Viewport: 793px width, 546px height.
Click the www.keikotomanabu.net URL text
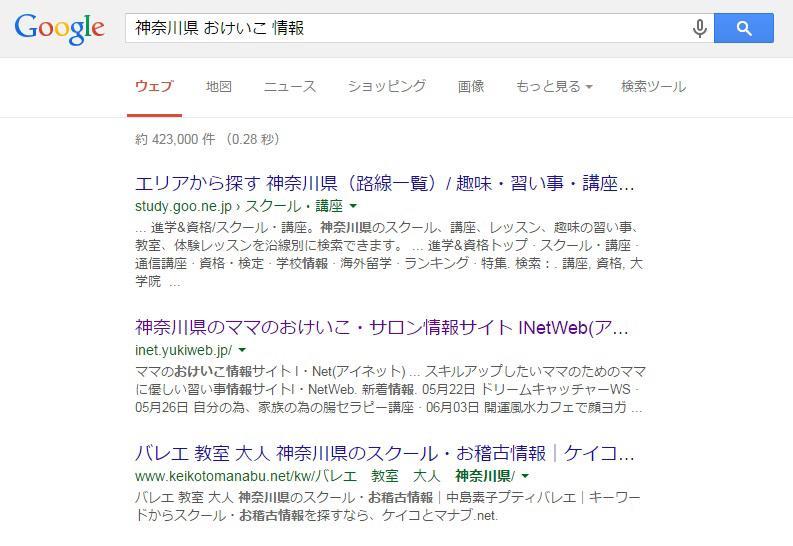point(325,476)
